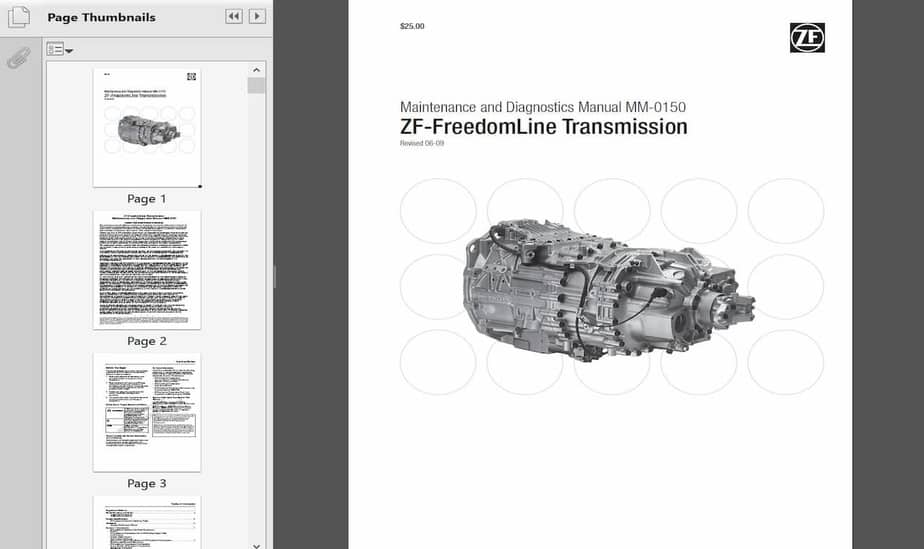Click the $25.00 price text
The height and width of the screenshot is (549, 924).
[412, 27]
